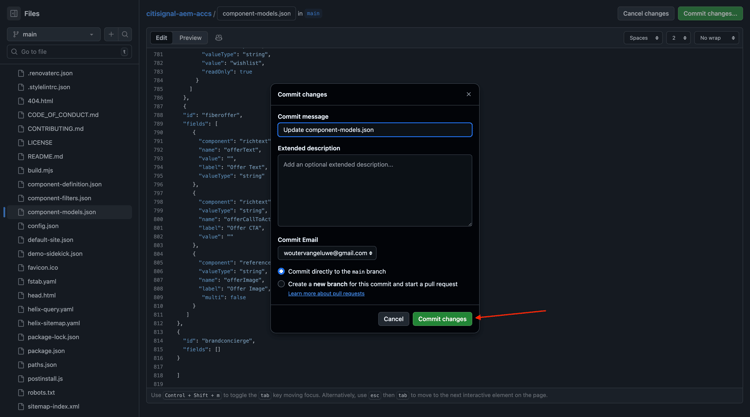
Task: Open the Spaces indent mode dropdown
Action: [x=643, y=38]
